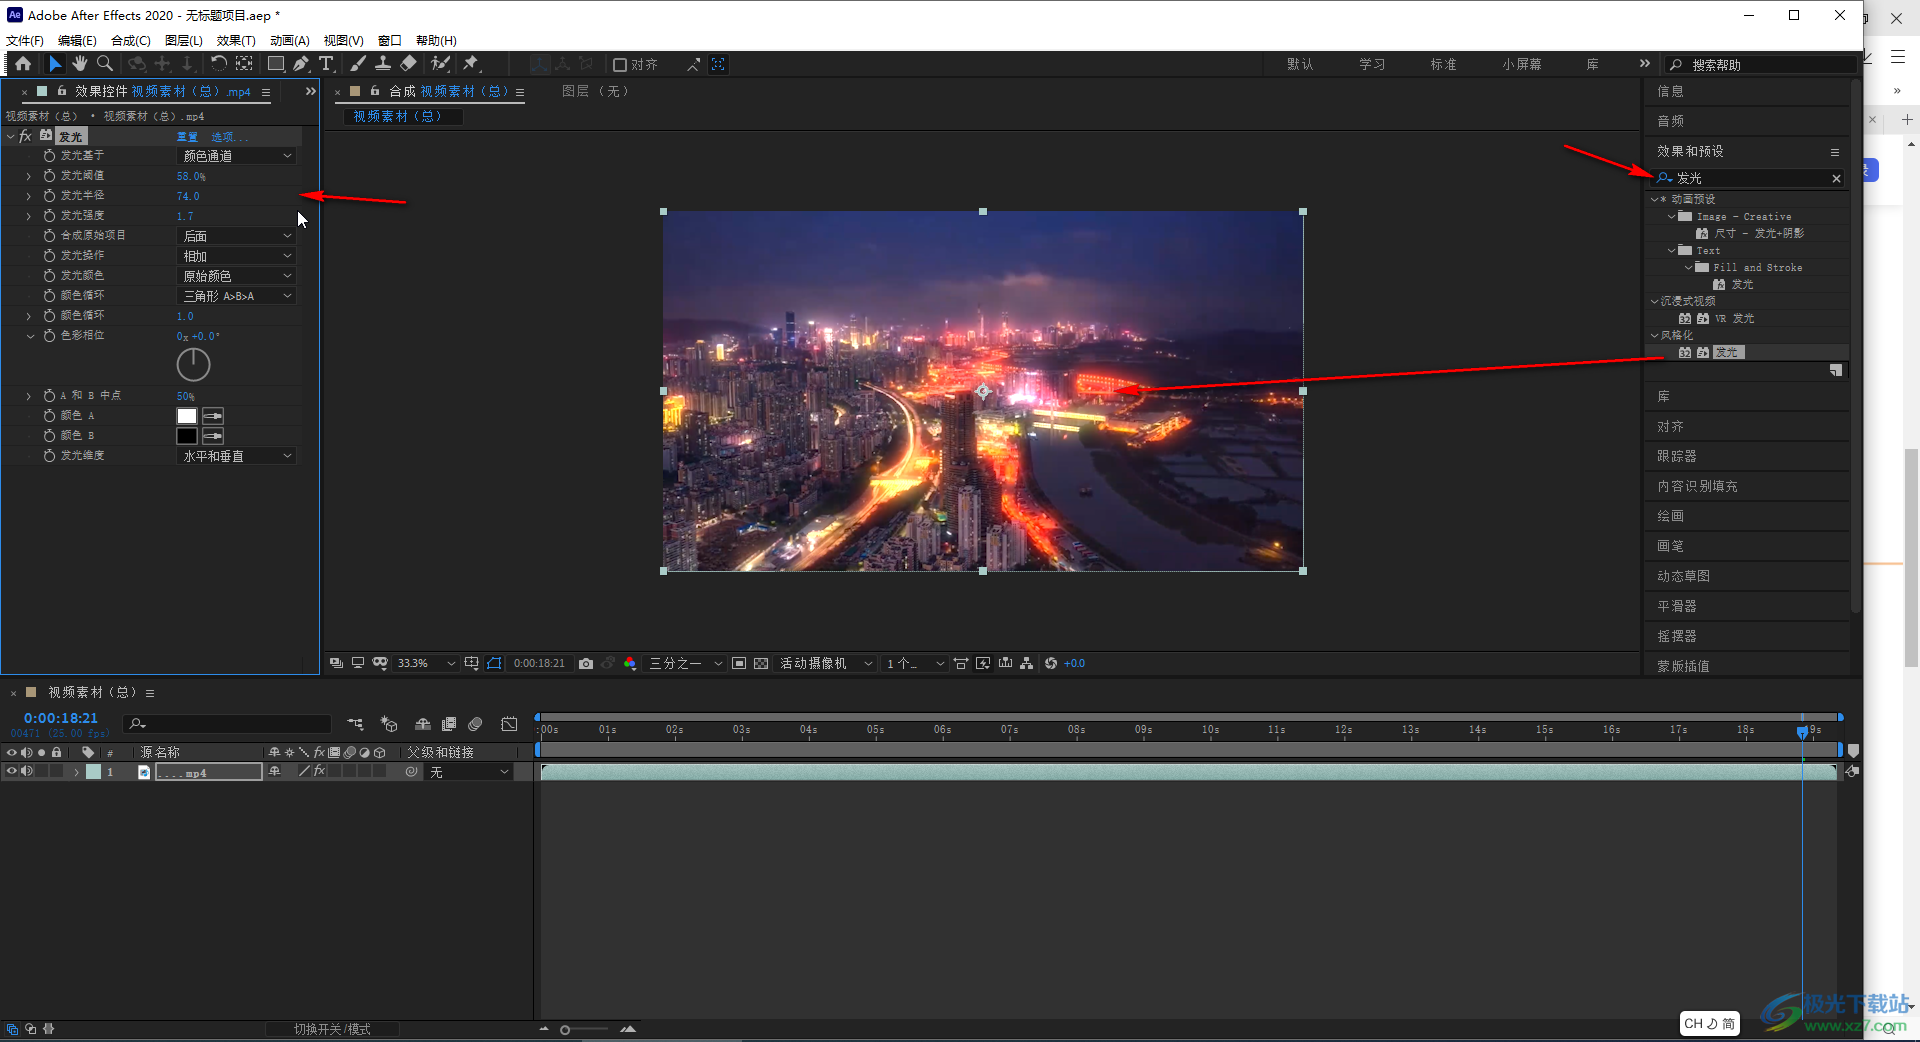The width and height of the screenshot is (1920, 1042).
Task: Toggle the 发光 effect fx enable switch
Action: click(26, 136)
